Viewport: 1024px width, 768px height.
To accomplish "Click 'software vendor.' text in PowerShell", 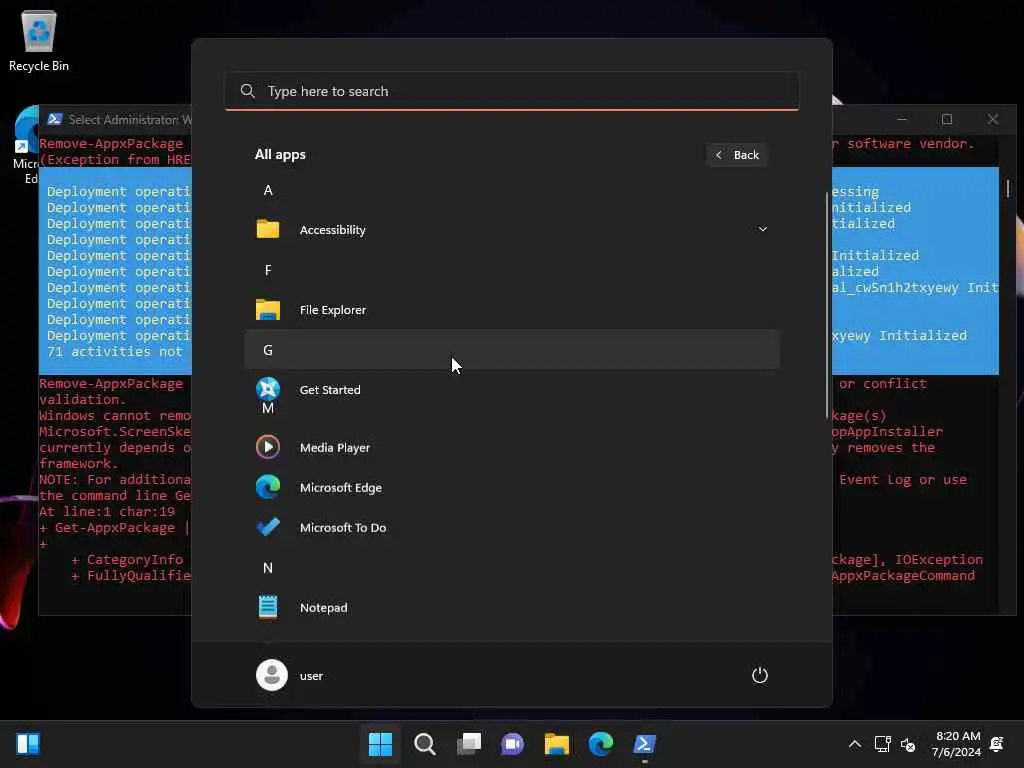I will 910,144.
